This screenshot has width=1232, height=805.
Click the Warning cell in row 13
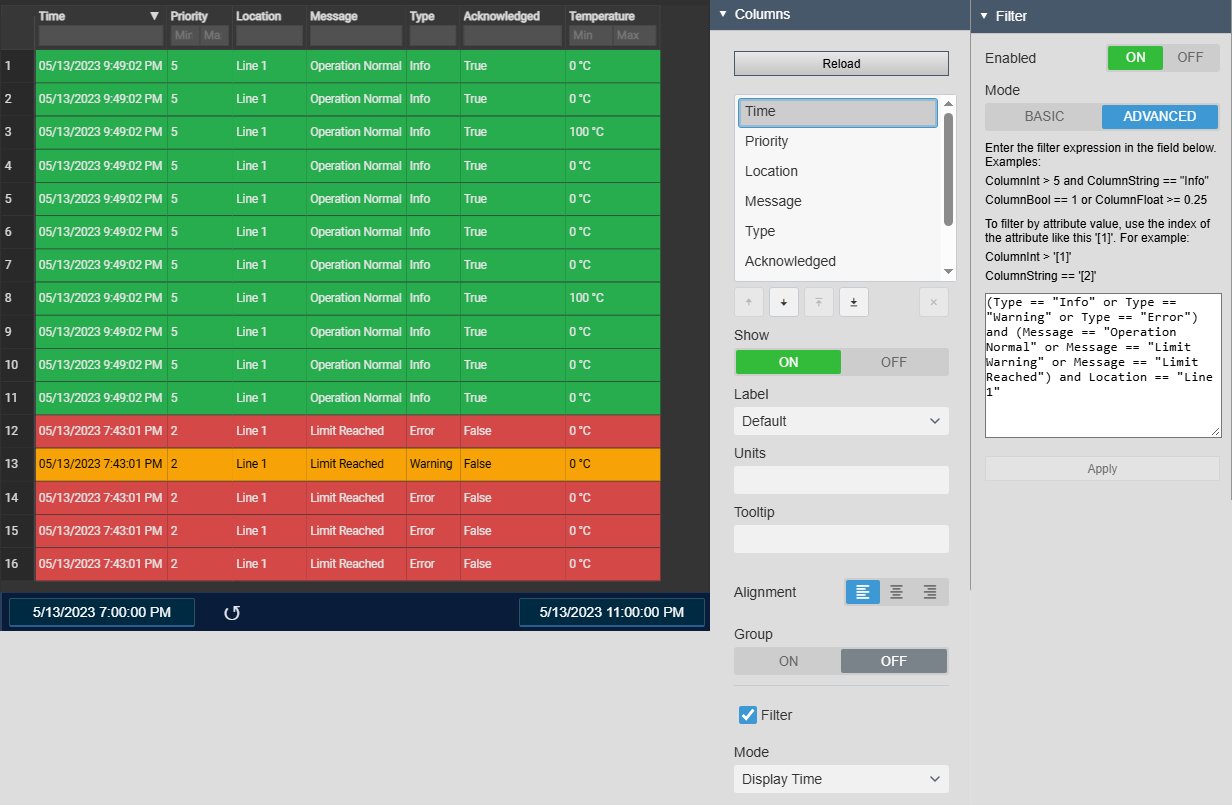point(431,464)
